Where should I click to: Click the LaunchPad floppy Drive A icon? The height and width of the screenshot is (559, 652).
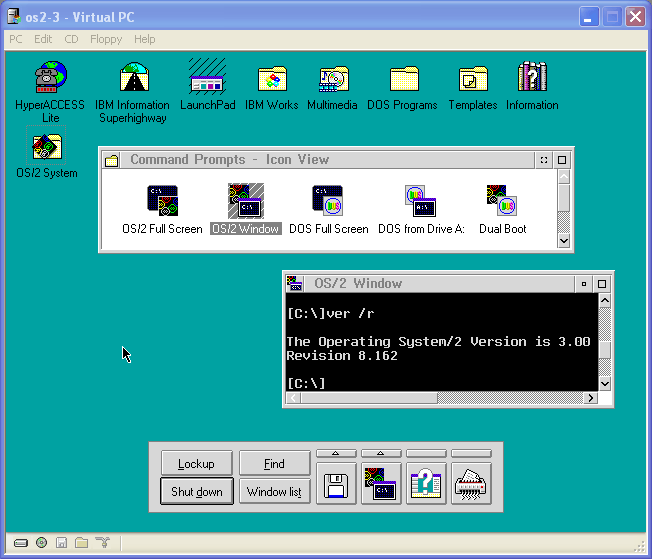click(336, 484)
